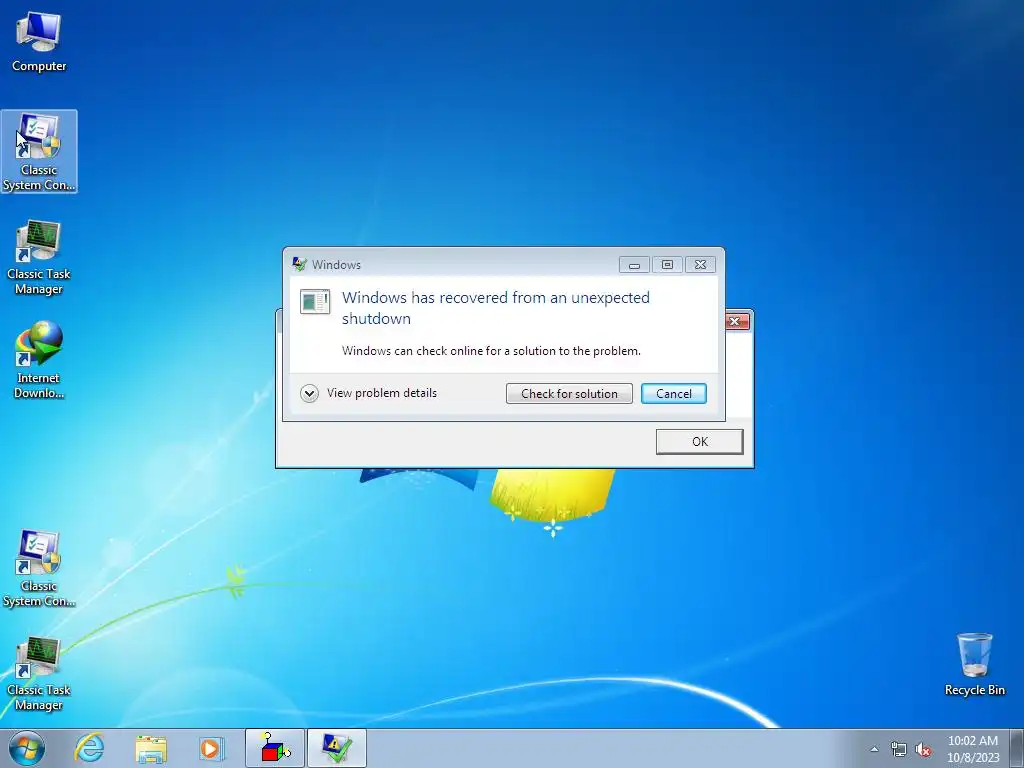Open the Computer desktop icon
This screenshot has height=768, width=1024.
pyautogui.click(x=39, y=42)
